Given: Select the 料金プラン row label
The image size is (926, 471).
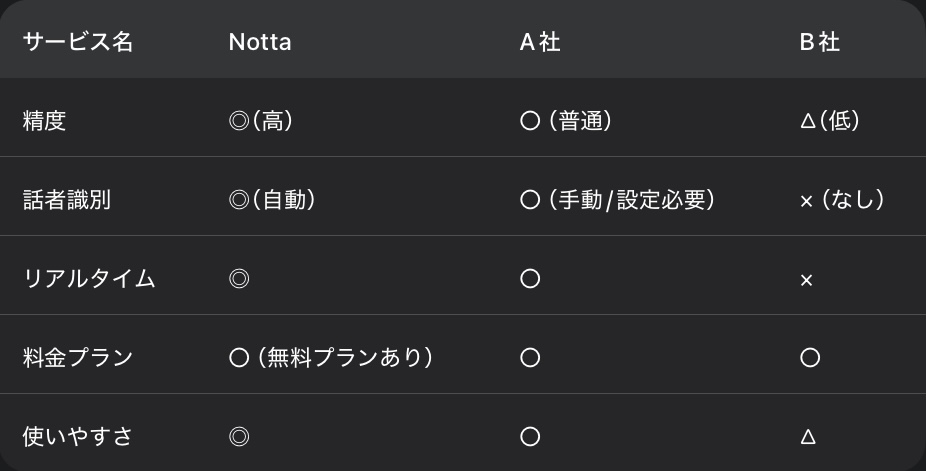Looking at the screenshot, I should (78, 358).
